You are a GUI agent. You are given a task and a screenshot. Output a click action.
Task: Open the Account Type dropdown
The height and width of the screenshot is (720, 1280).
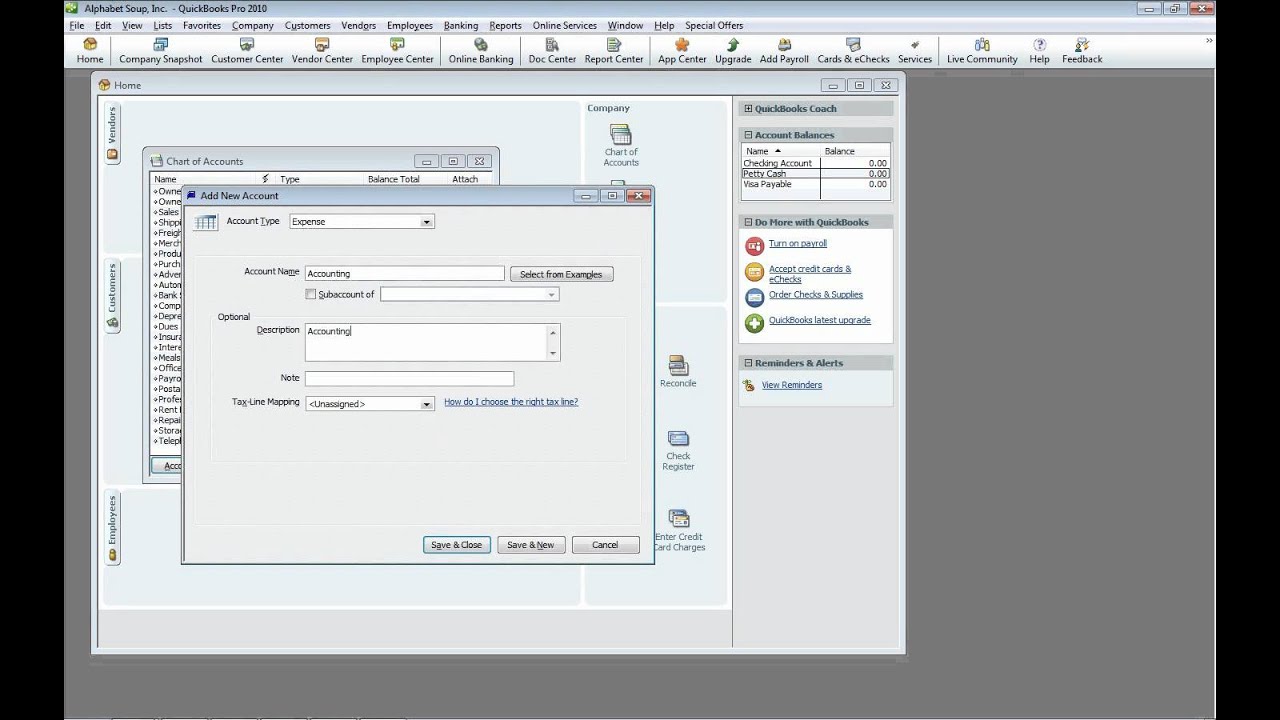click(426, 222)
